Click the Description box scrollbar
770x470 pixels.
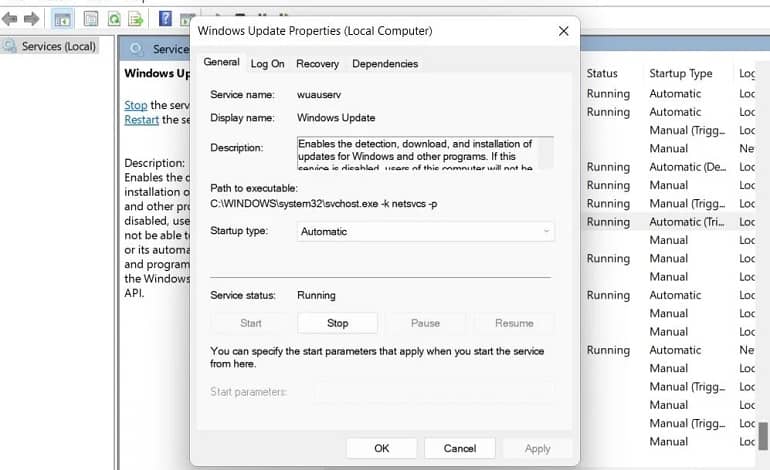coord(546,153)
